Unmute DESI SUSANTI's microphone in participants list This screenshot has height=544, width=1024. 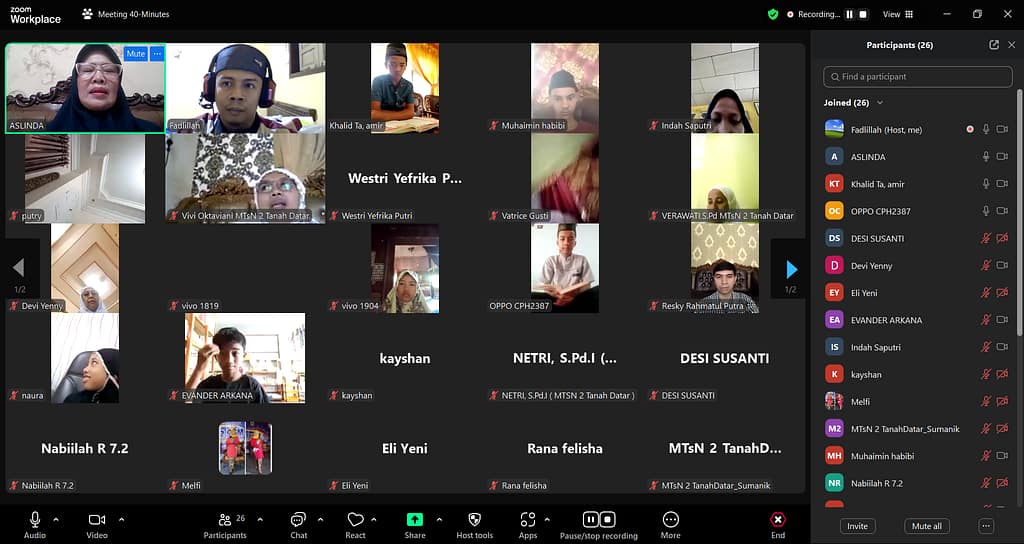(985, 238)
